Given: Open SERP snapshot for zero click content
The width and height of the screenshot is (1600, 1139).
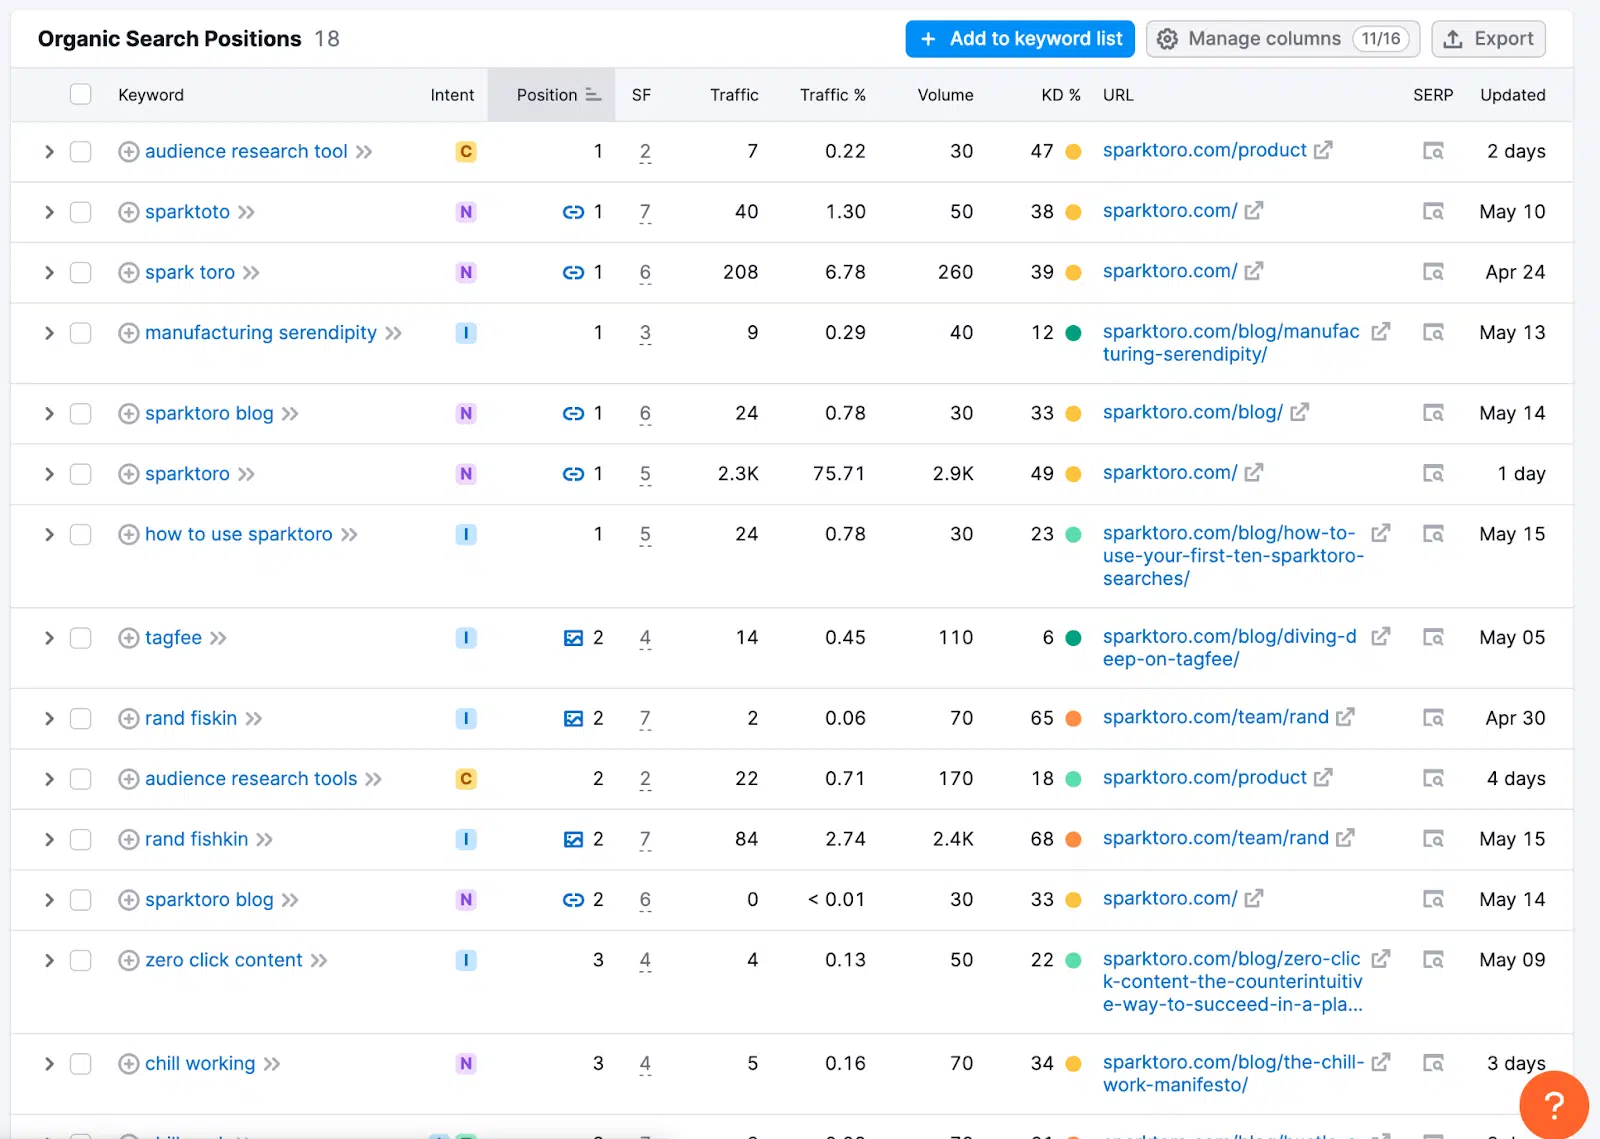Looking at the screenshot, I should 1433,960.
